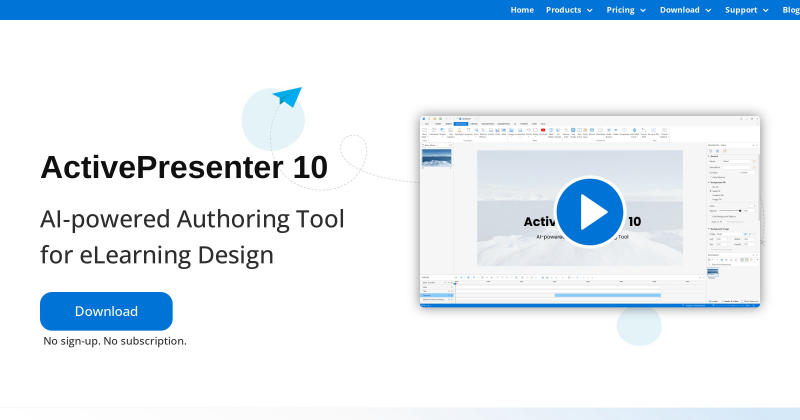Play the ActivePresenter intro video
The width and height of the screenshot is (800, 420).
589,211
